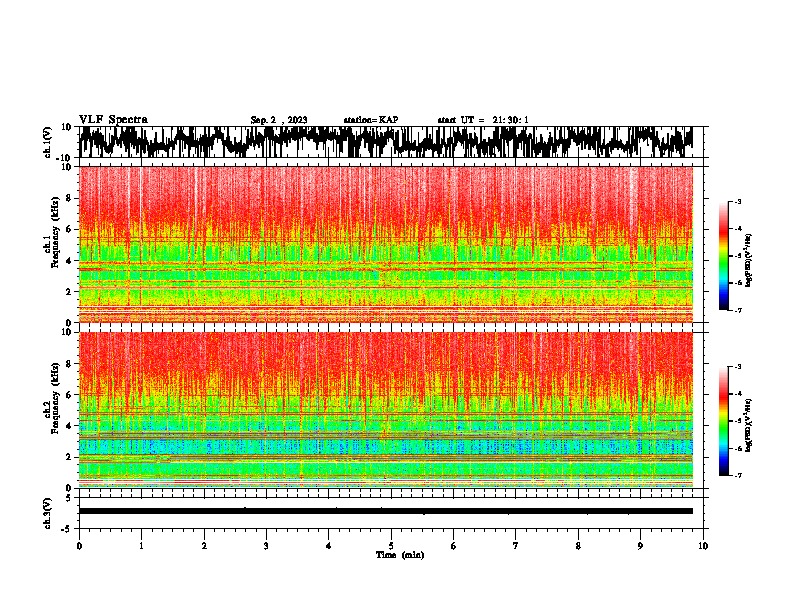Click time axis tick label "7"
792x612 pixels.
[516, 546]
